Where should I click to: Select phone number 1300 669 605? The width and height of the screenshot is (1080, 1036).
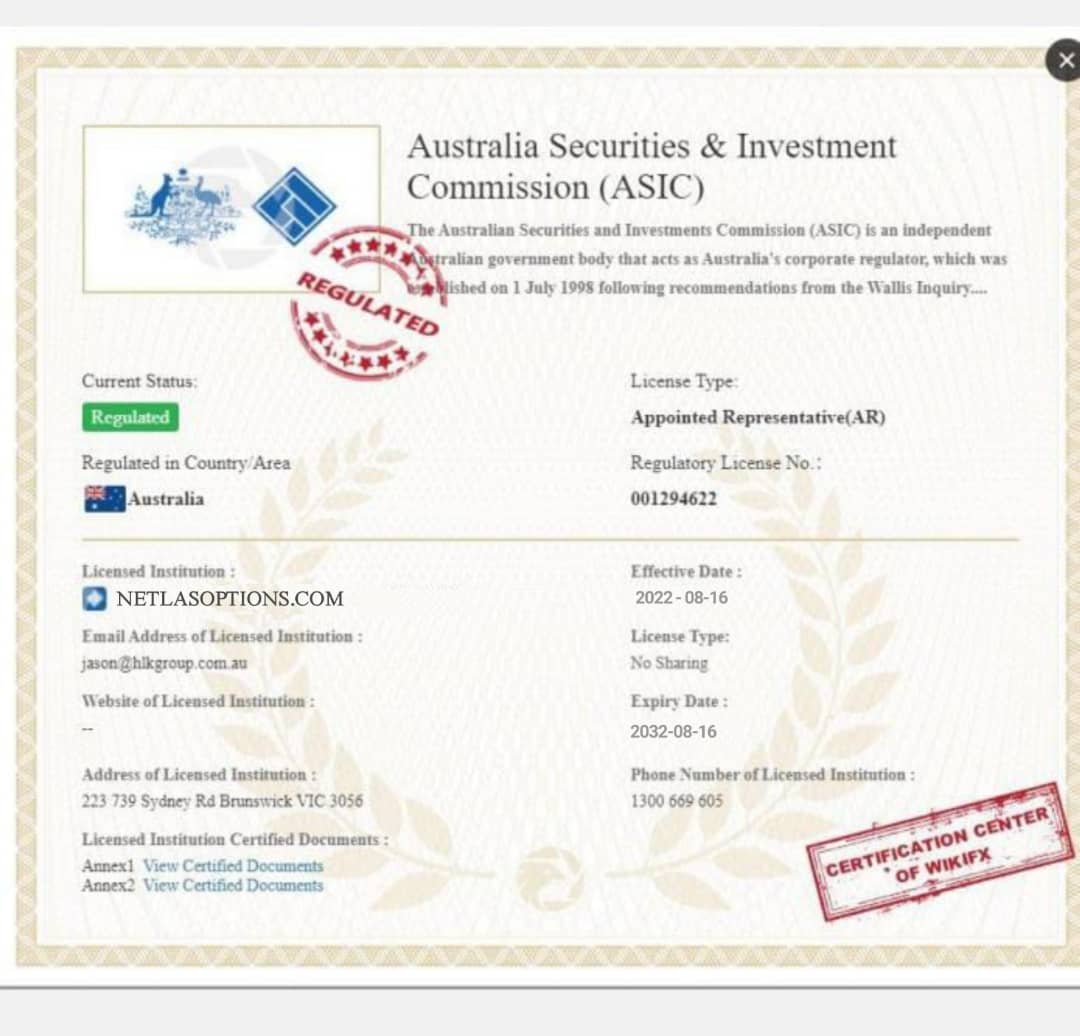pyautogui.click(x=676, y=801)
